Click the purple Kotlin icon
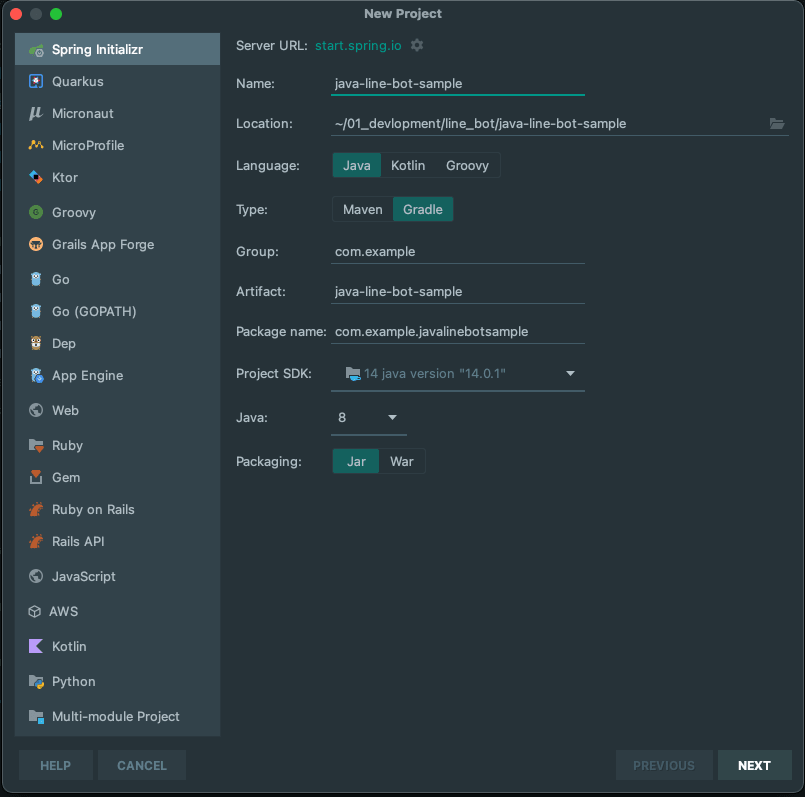This screenshot has height=797, width=805. pos(36,647)
